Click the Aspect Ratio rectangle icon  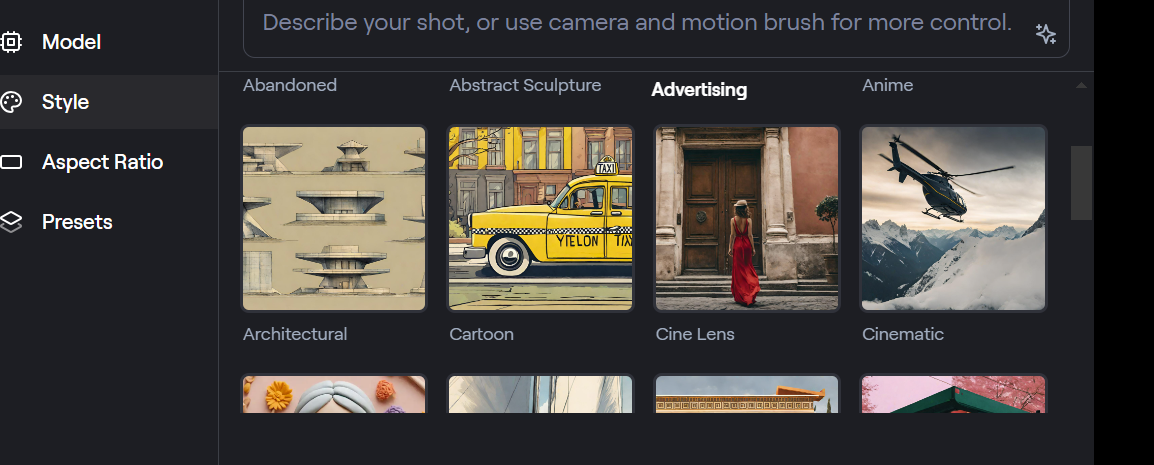[x=11, y=162]
